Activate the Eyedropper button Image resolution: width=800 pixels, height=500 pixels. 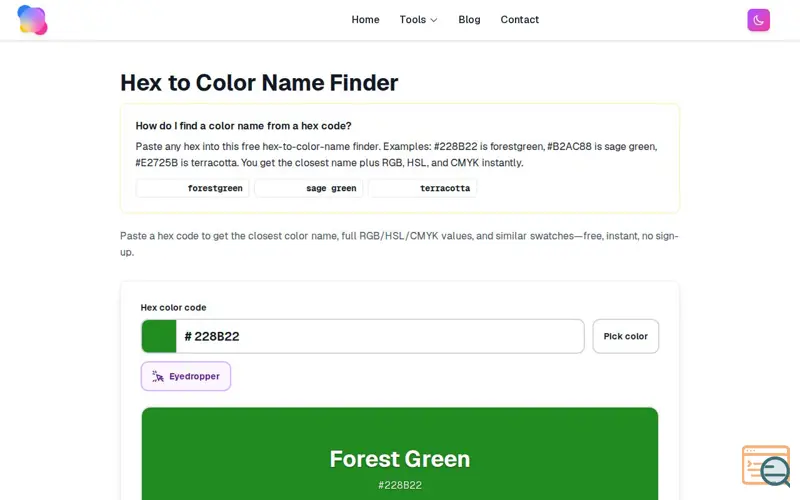(186, 376)
